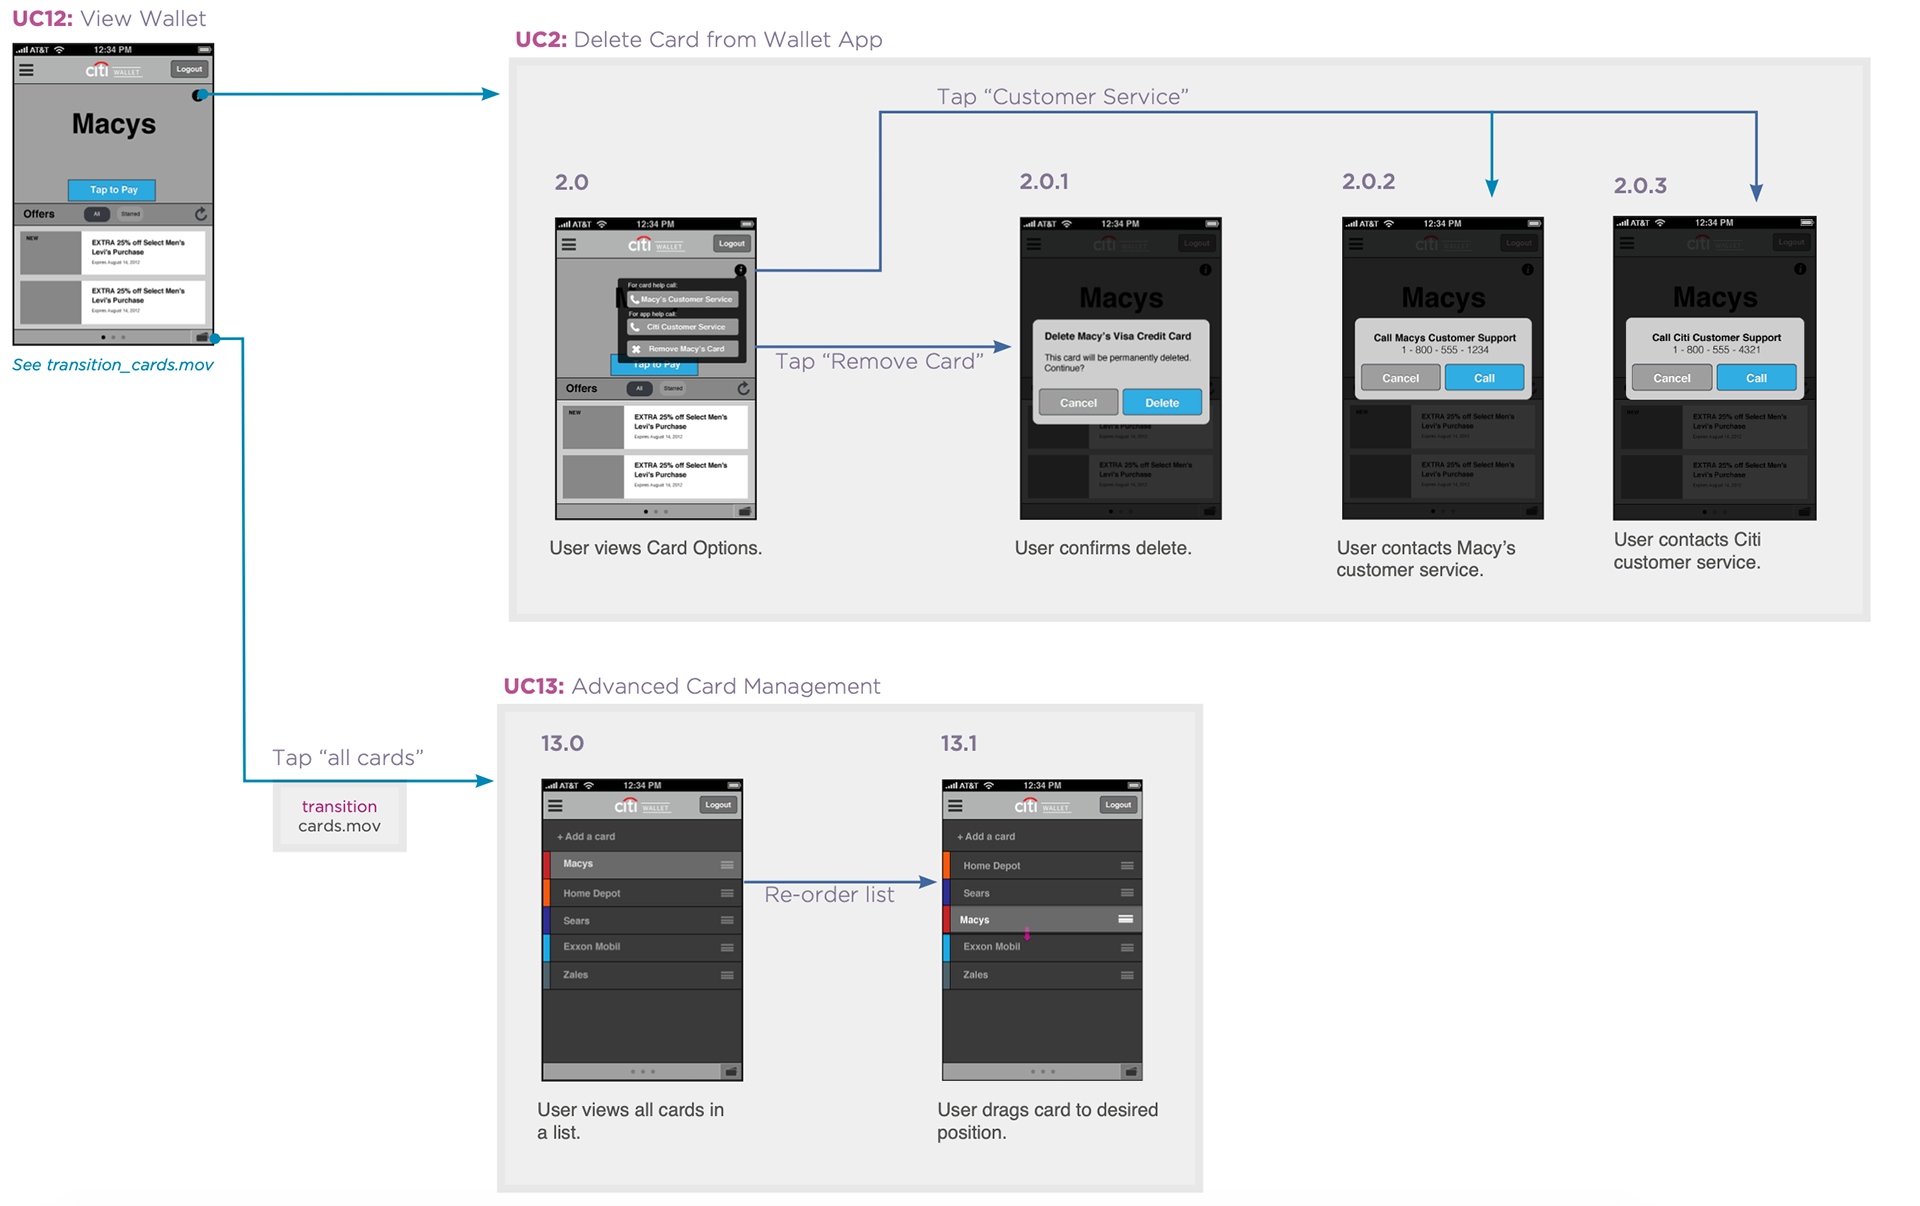The height and width of the screenshot is (1206, 1920).
Task: Tap Logout in screen 13.0
Action: [718, 805]
